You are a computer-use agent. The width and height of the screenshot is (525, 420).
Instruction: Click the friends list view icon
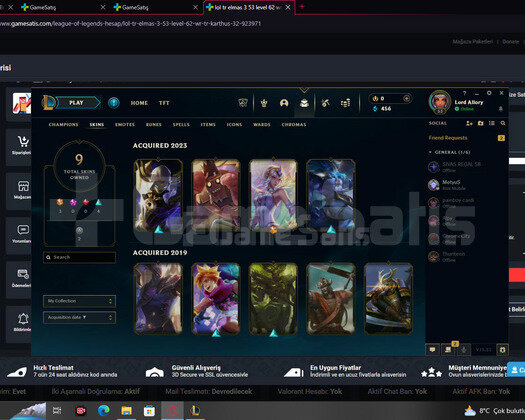click(492, 123)
